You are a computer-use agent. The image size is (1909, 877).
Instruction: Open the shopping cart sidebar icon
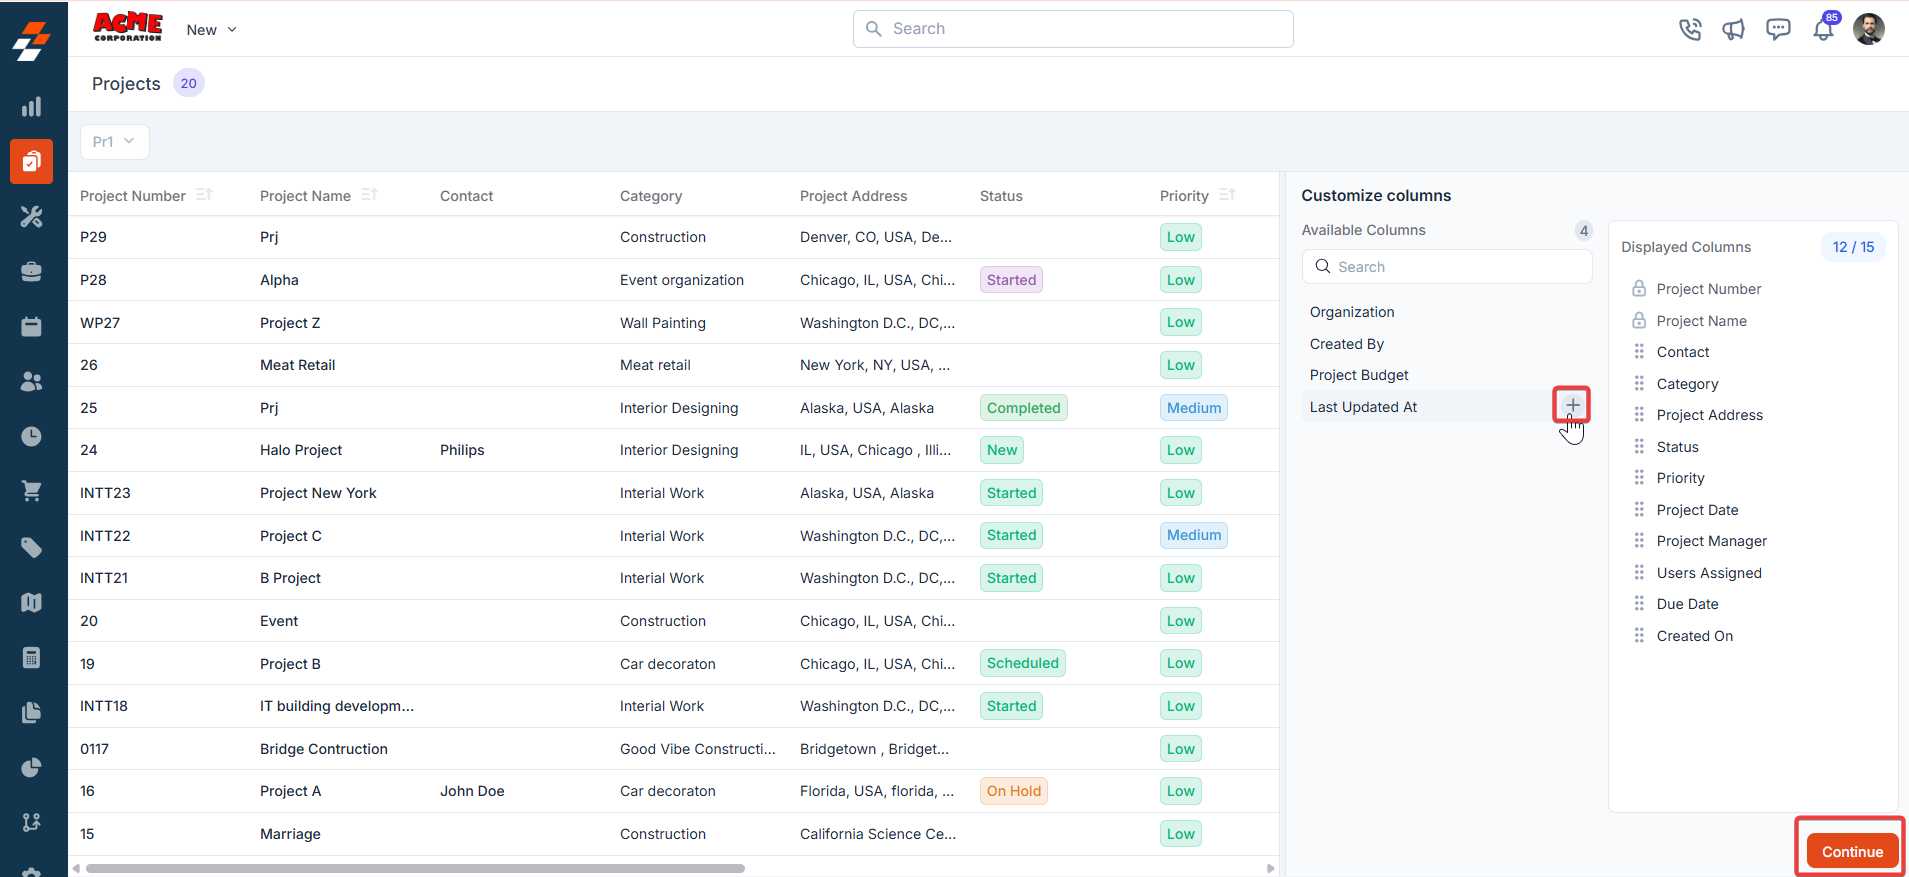pyautogui.click(x=32, y=491)
